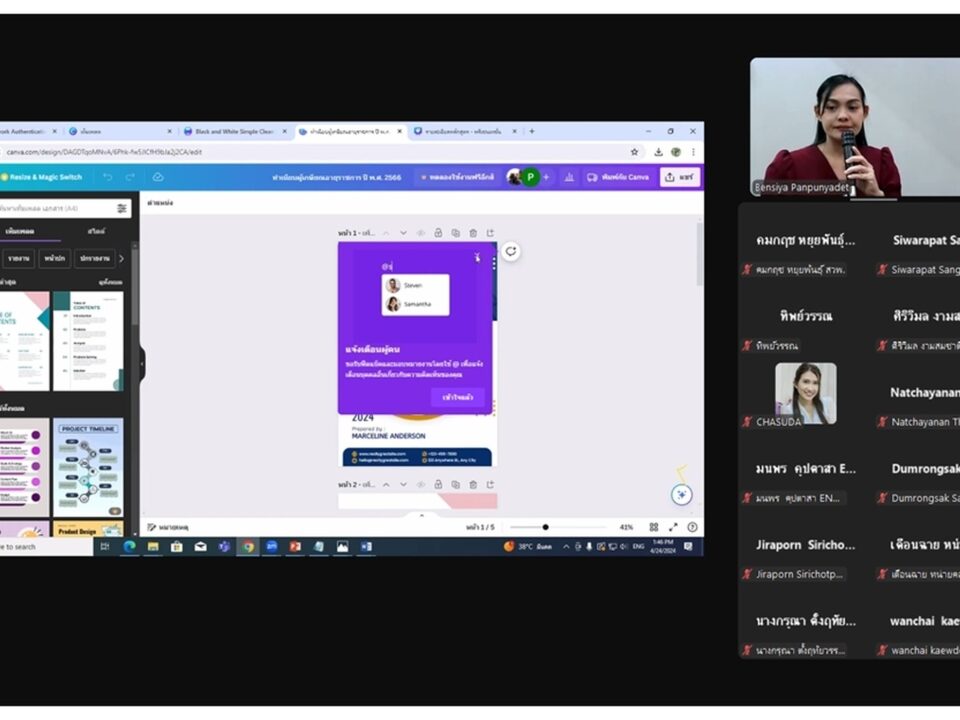Click the refresh circular arrow beside the page
The image size is (960, 720).
coord(511,252)
